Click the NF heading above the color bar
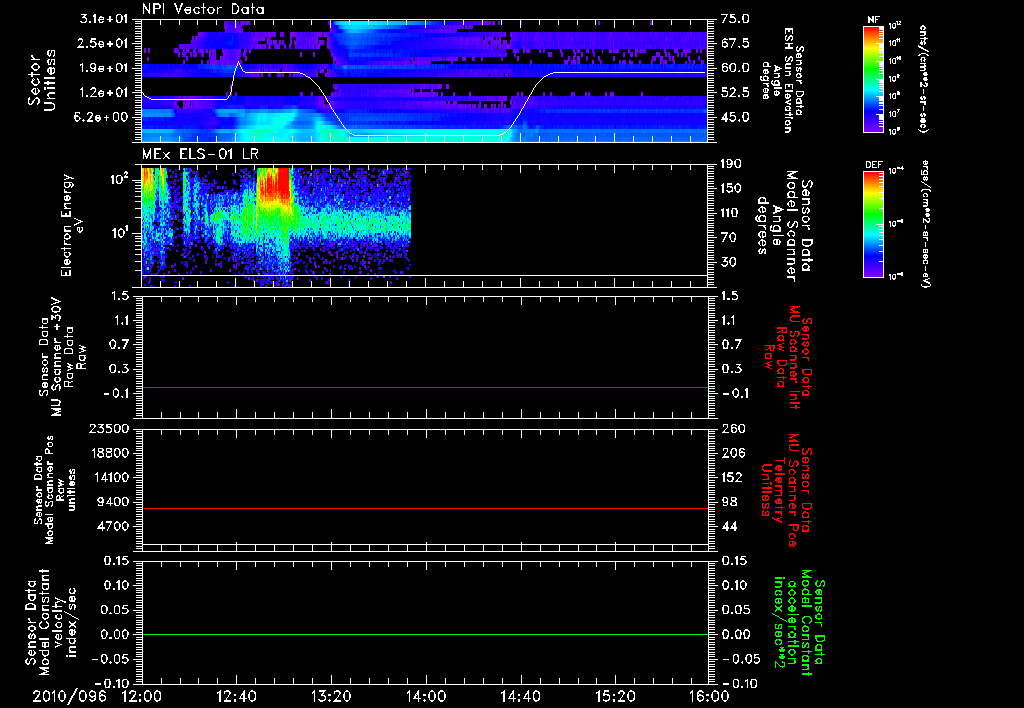Screen dimensions: 1024x708 coord(873,20)
